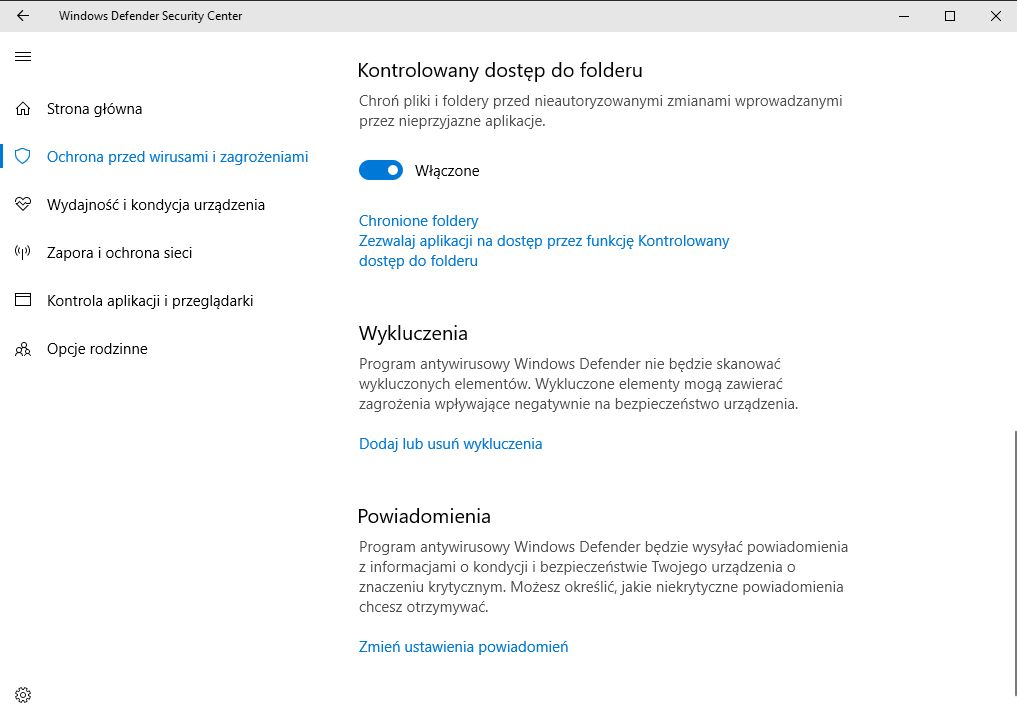The image size is (1017, 720).
Task: Click the back arrow icon
Action: [x=23, y=16]
